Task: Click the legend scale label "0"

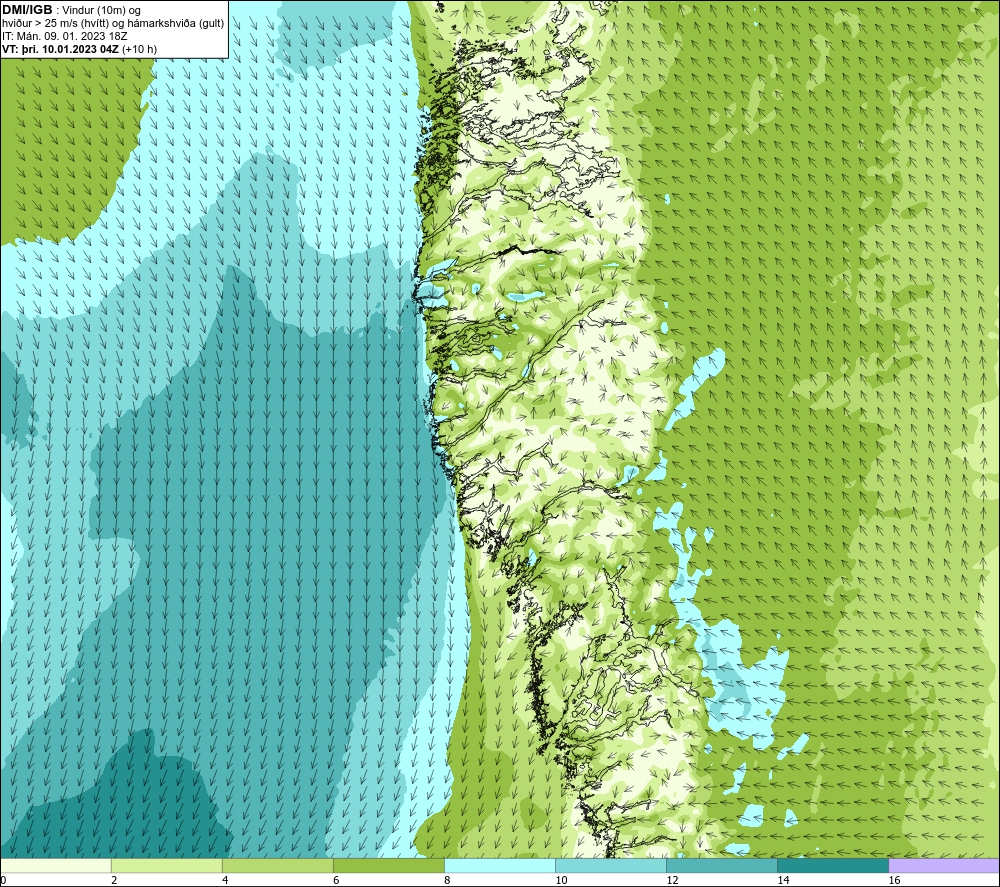Action: click(3, 880)
